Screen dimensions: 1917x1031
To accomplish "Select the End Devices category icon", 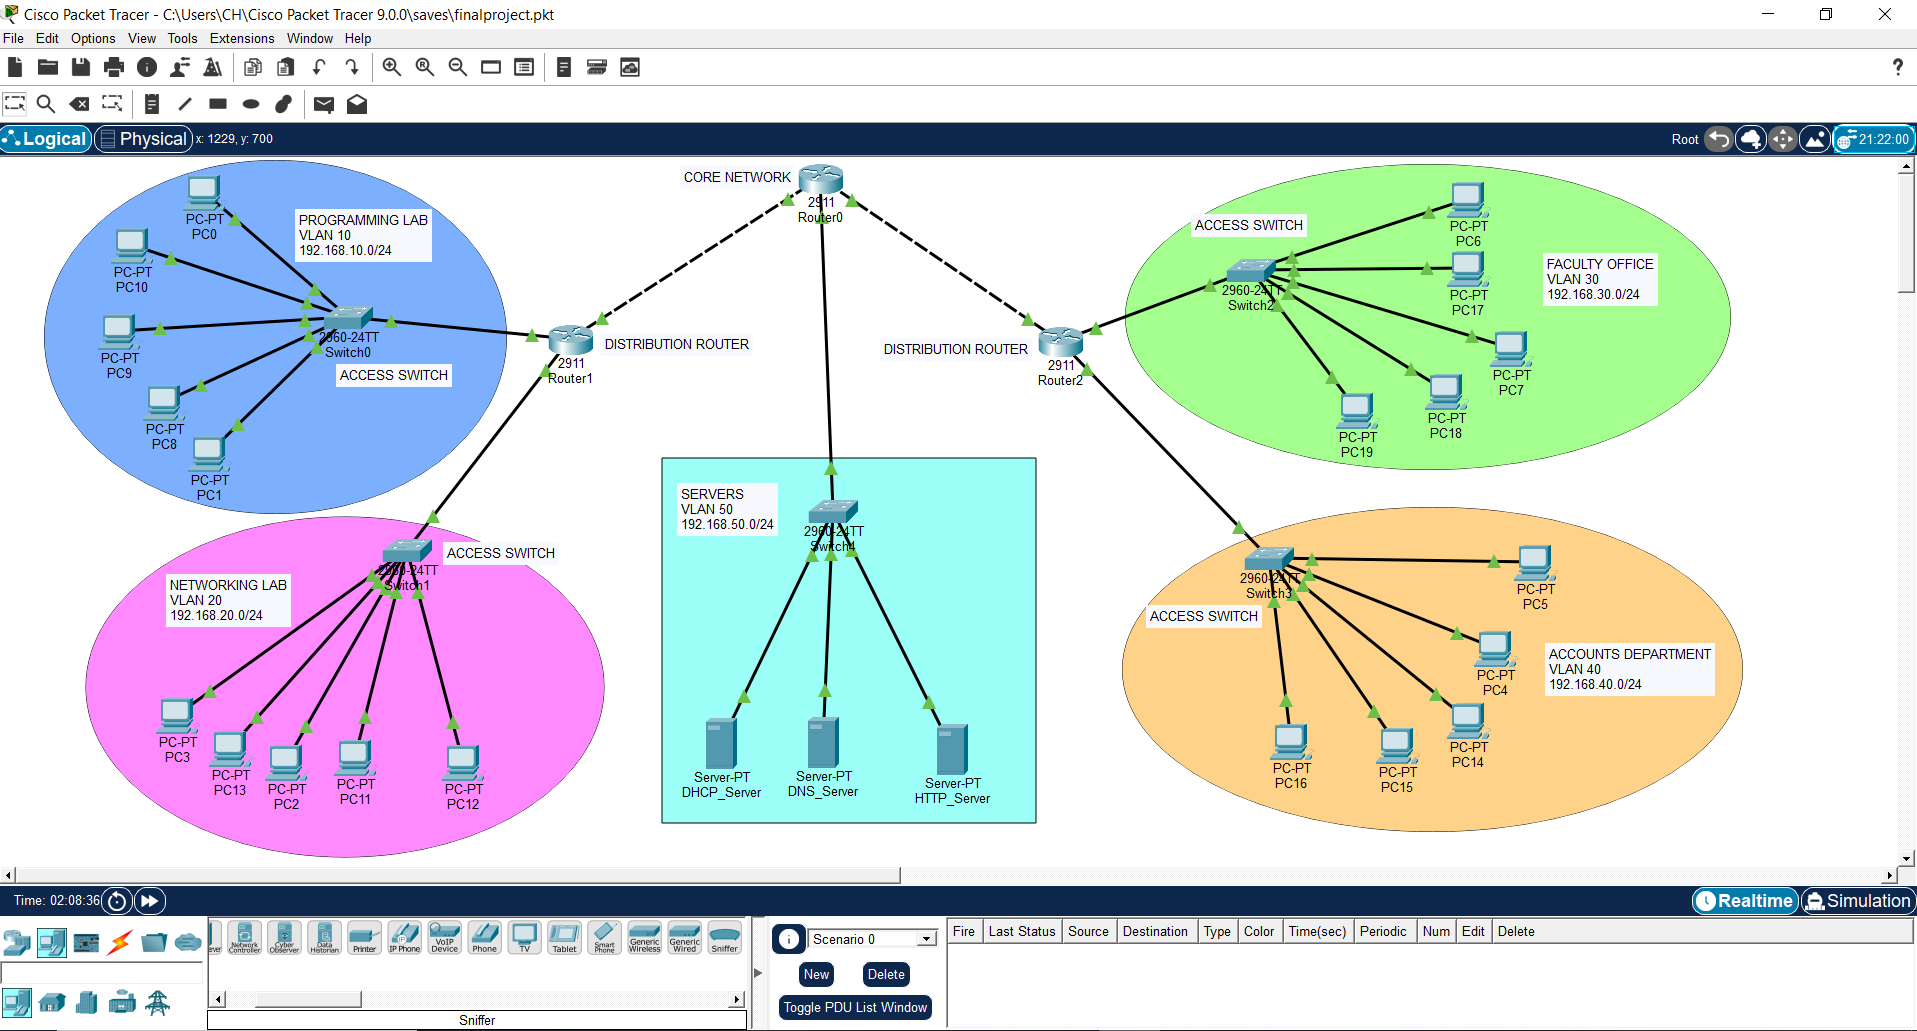I will click(52, 942).
